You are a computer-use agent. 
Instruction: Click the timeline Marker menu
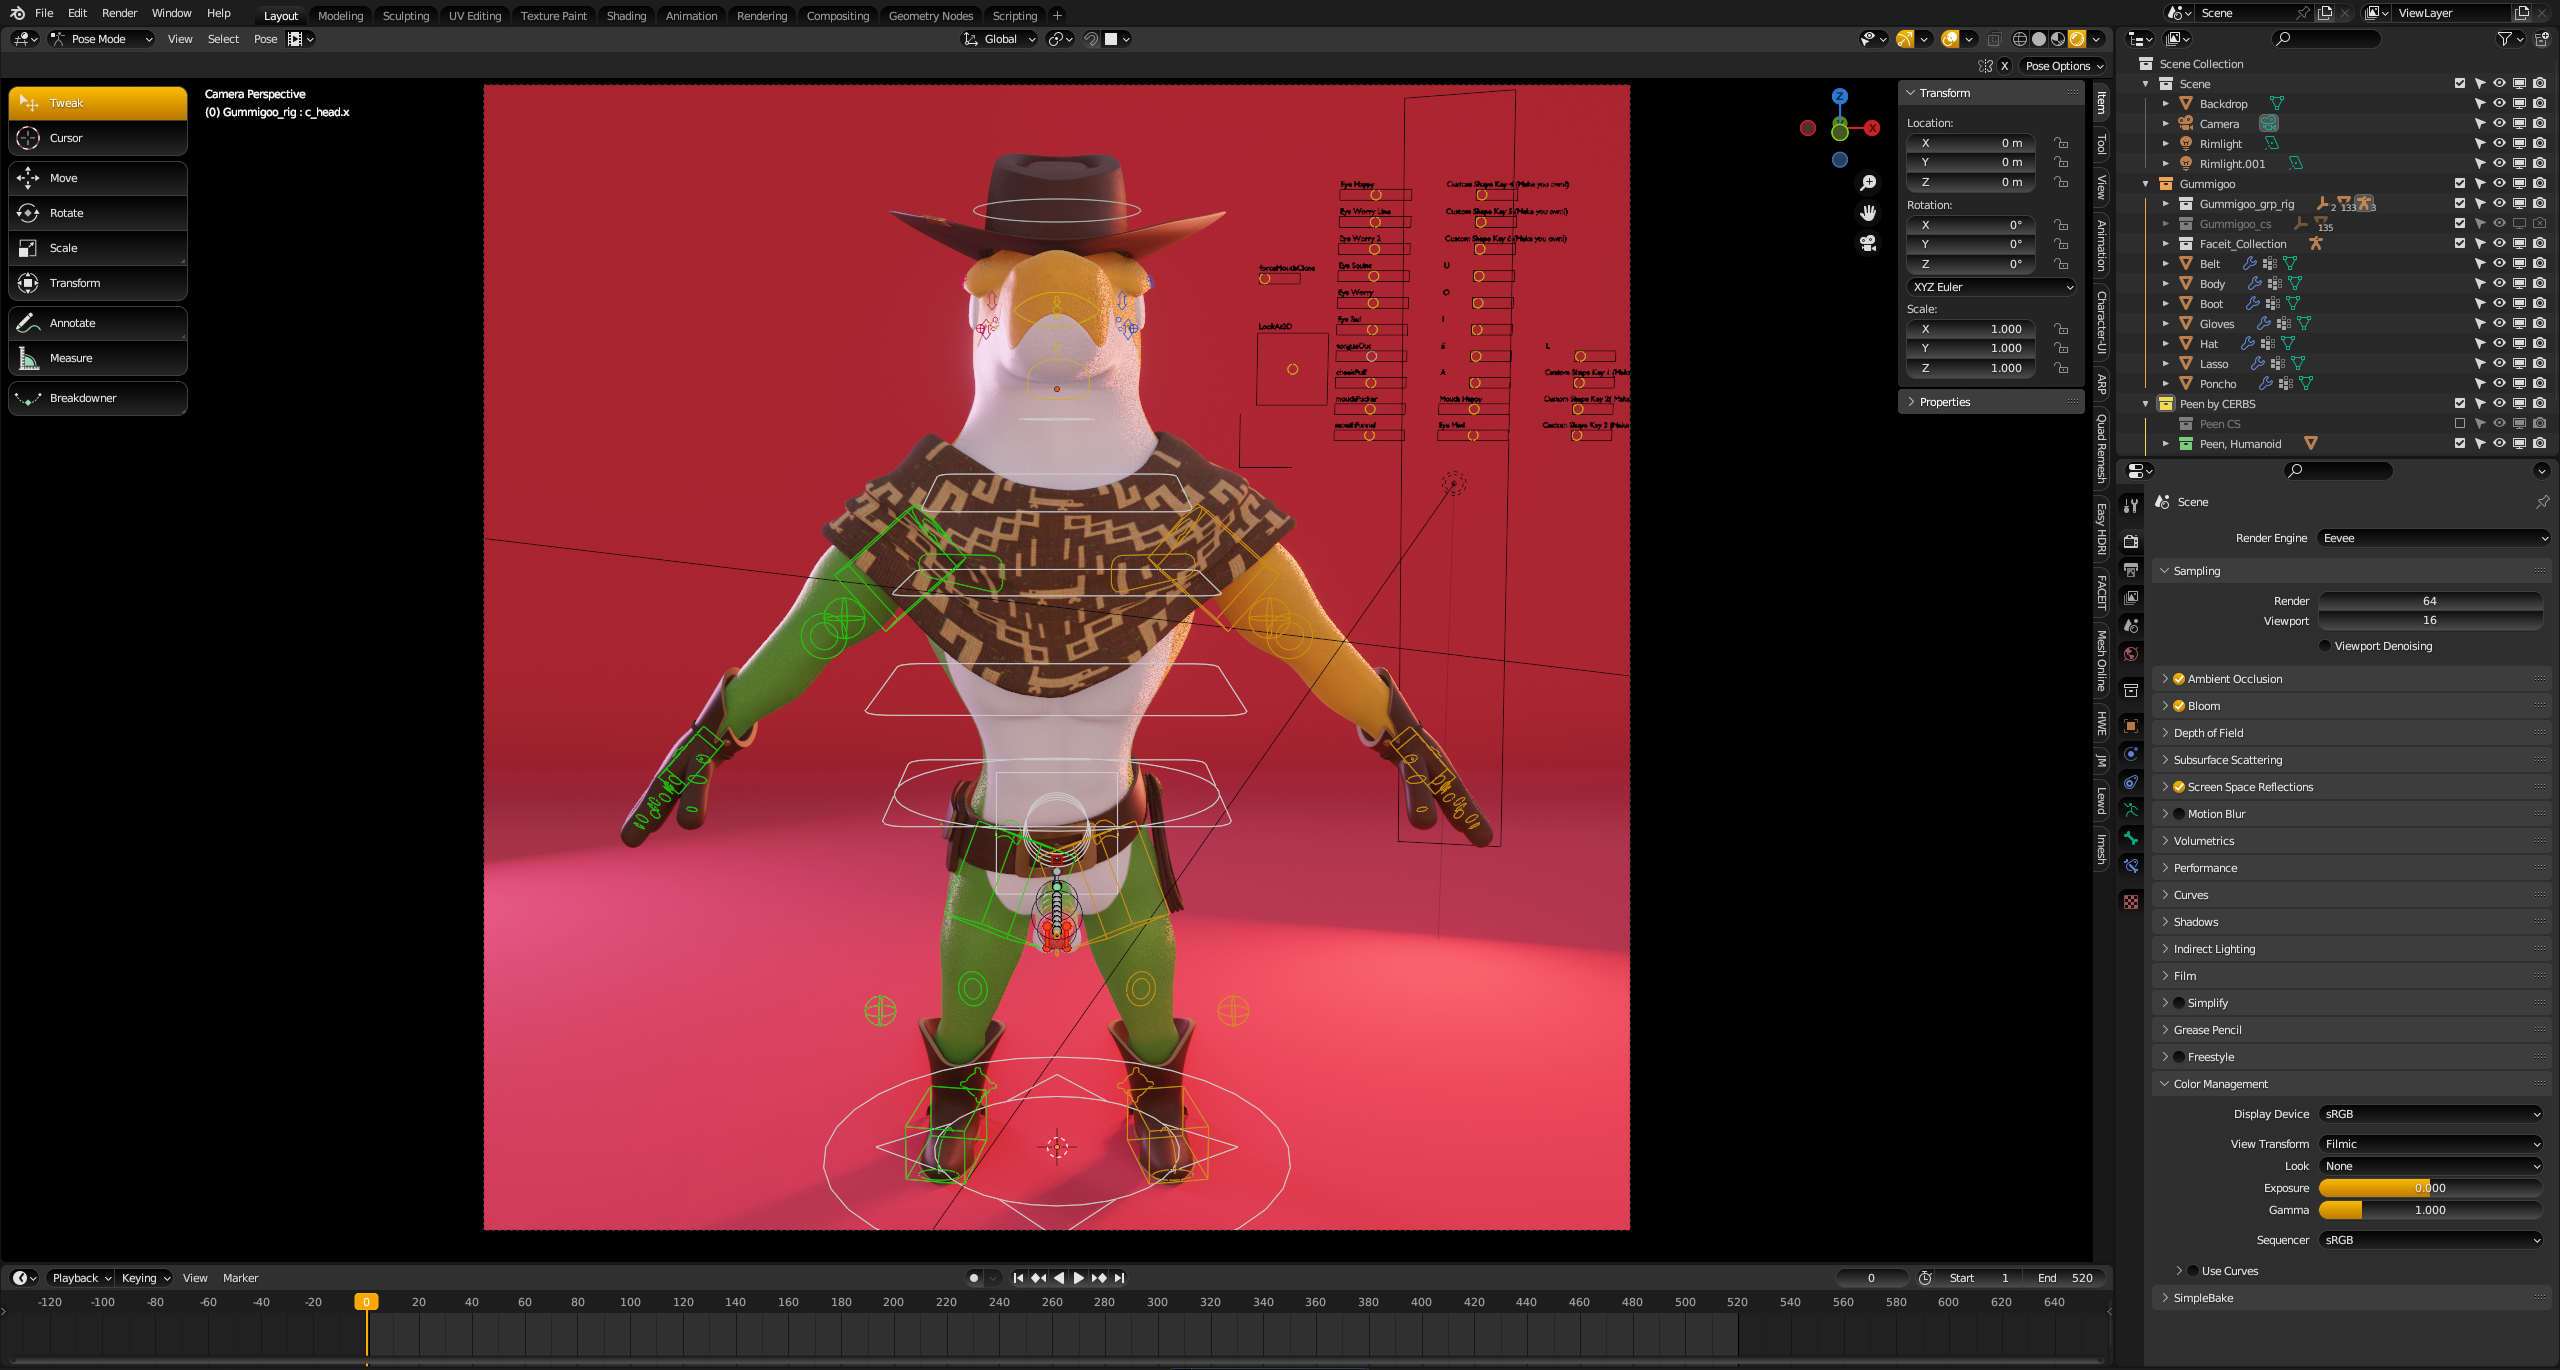tap(240, 1278)
